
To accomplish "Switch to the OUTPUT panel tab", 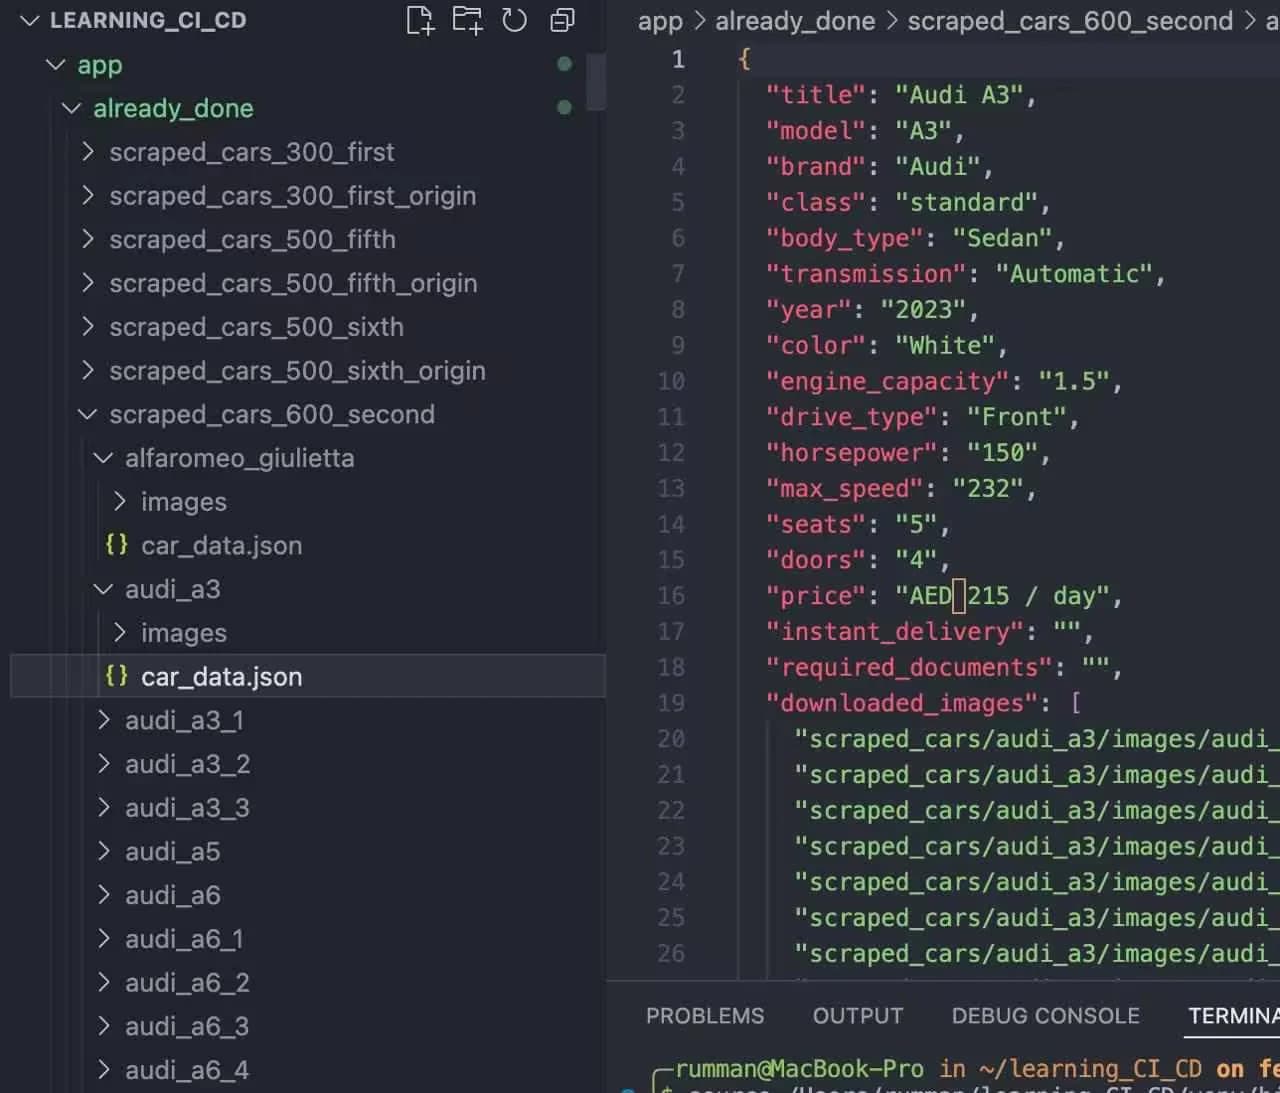I will coord(858,1016).
